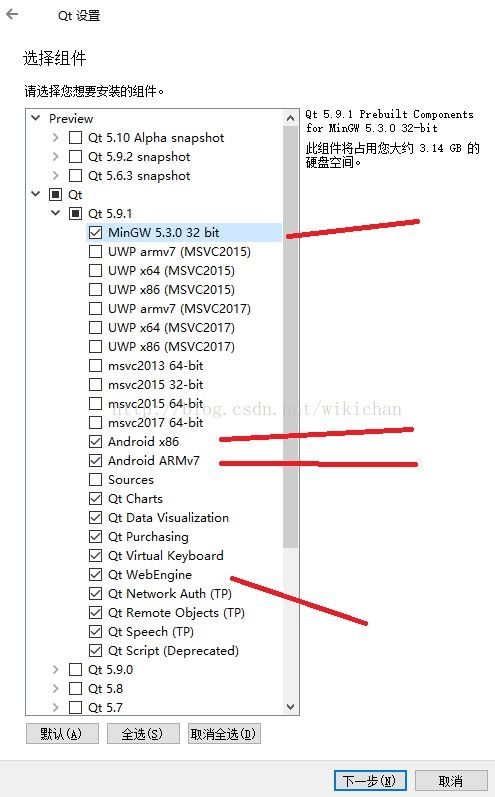
Task: Uncheck MinGW 5.3.0 32 bit component
Action: coord(96,233)
